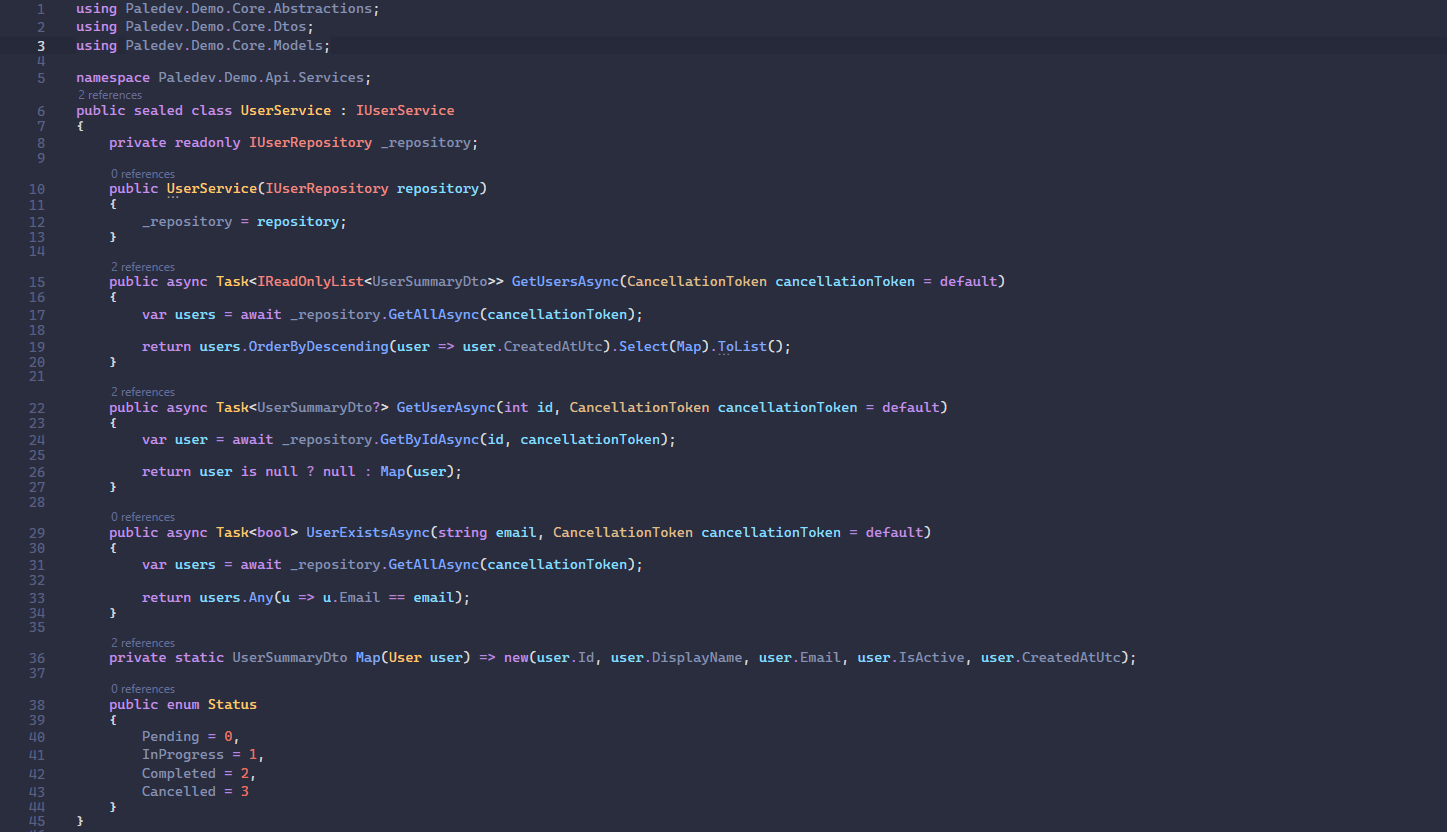Click the new keyword in the Map method
This screenshot has height=832, width=1447.
coord(516,658)
